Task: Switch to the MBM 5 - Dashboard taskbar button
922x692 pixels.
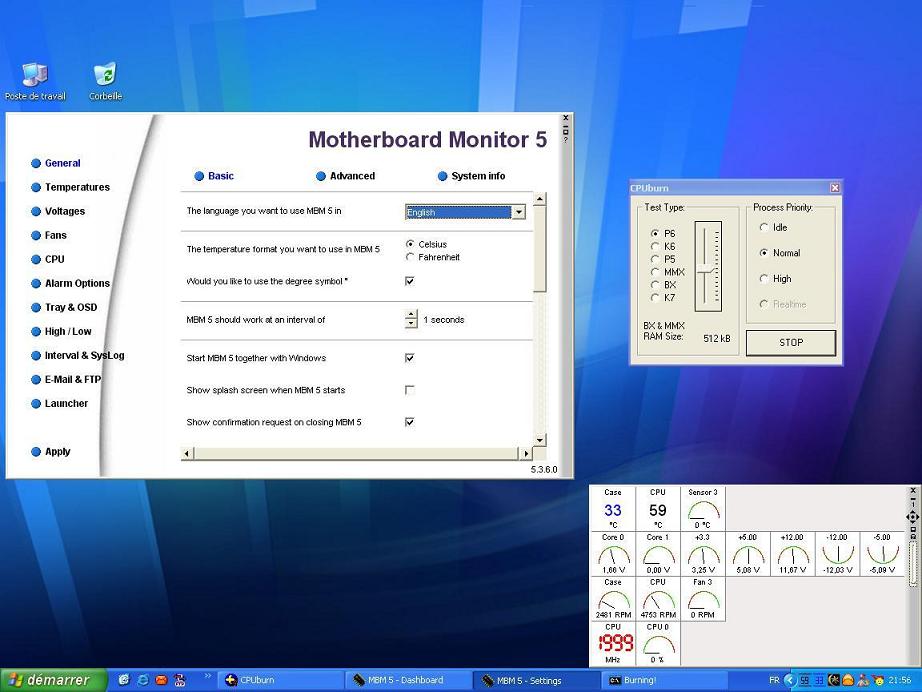Action: (x=407, y=680)
